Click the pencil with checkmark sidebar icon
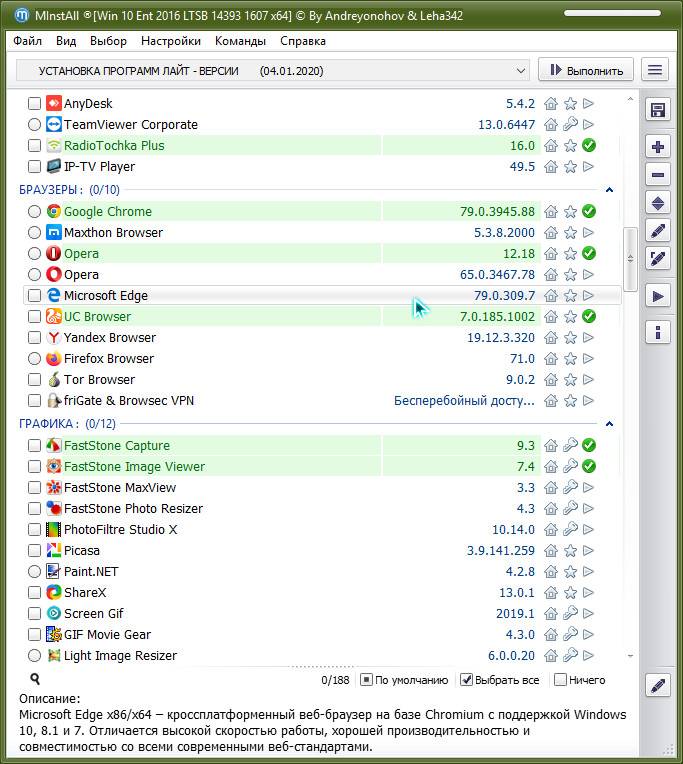Image resolution: width=683 pixels, height=764 pixels. [658, 258]
